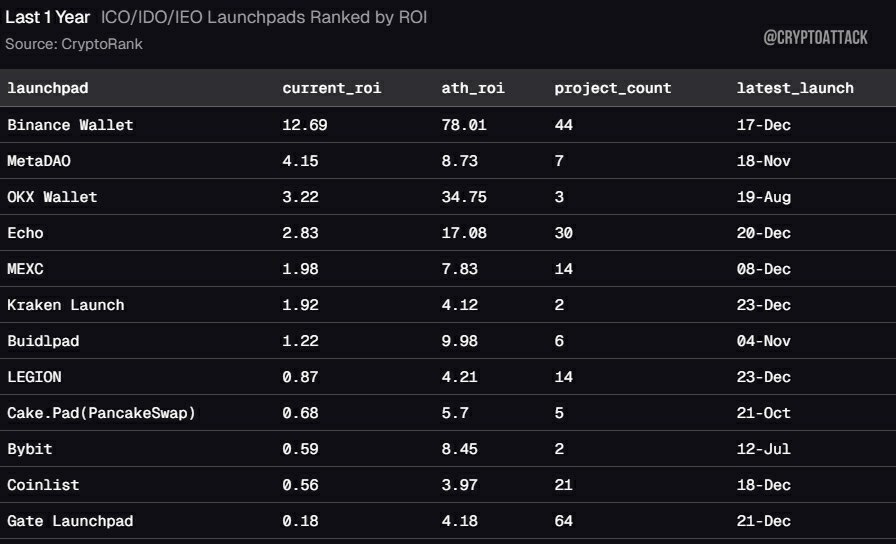Screen dimensions: 896x544
Task: Sort by the current_roi column header
Action: (x=331, y=88)
